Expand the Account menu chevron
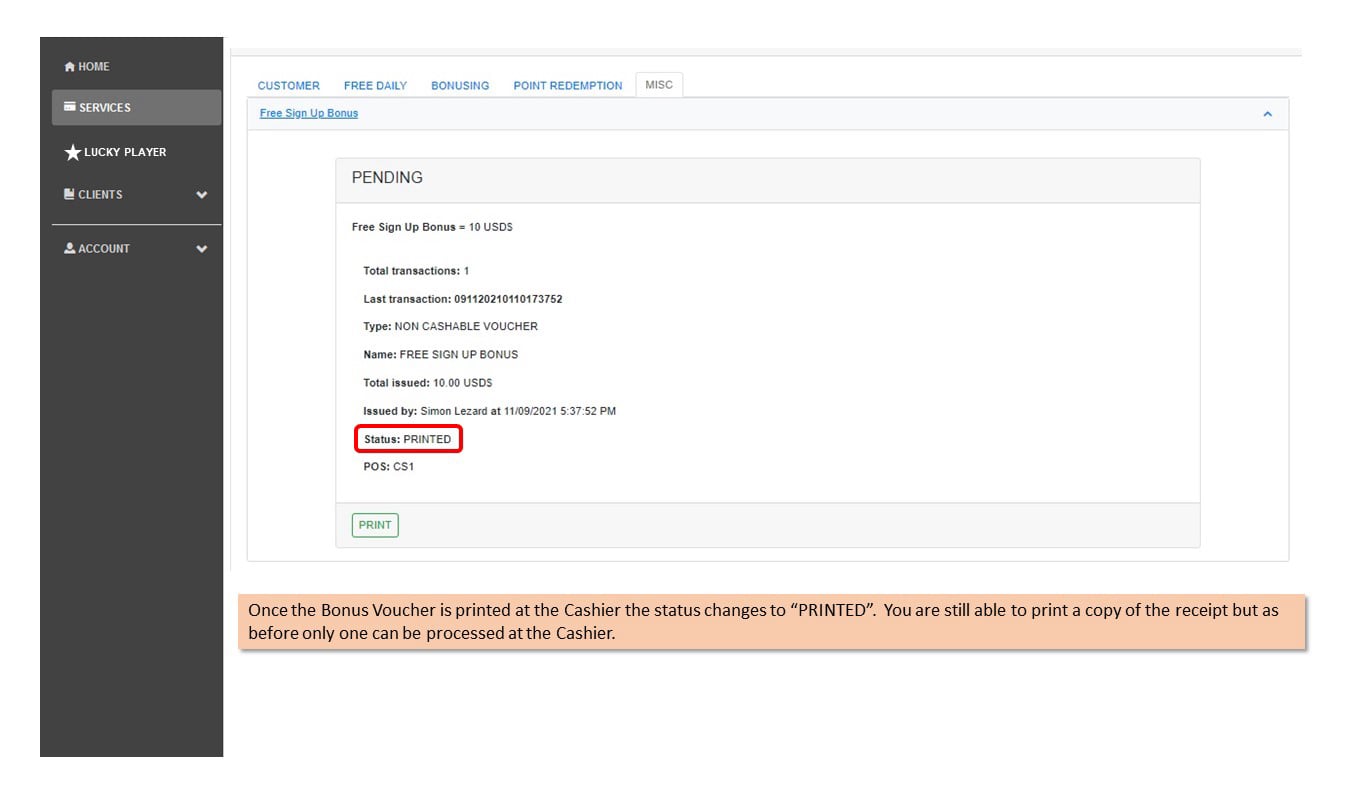The image size is (1361, 794). coord(202,249)
